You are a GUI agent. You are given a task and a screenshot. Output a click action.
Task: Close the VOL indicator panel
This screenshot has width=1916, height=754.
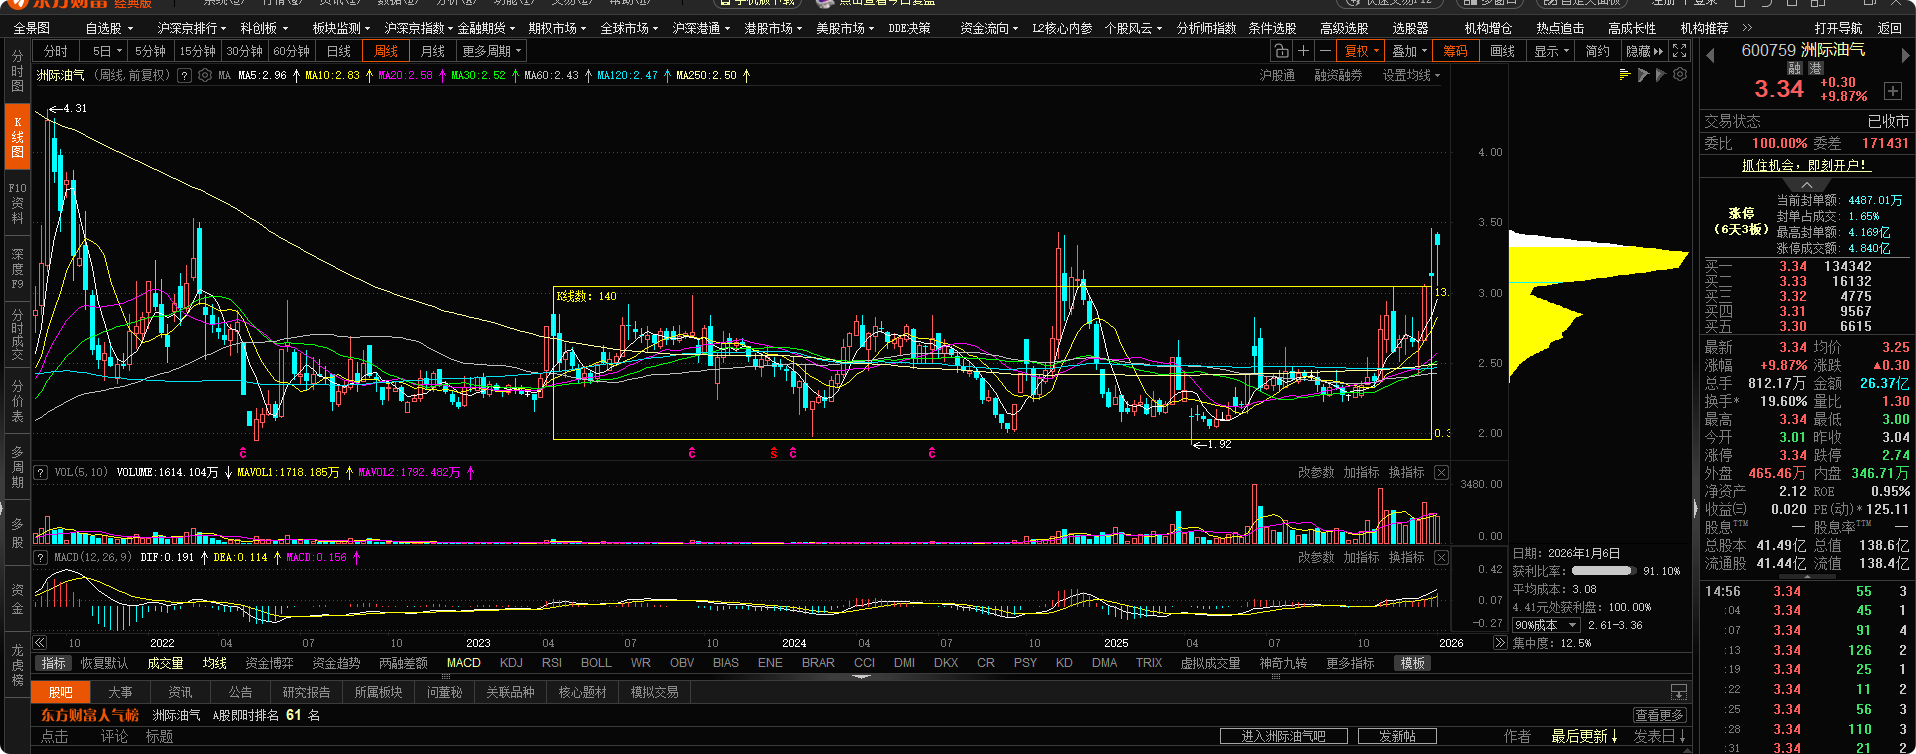[1441, 472]
